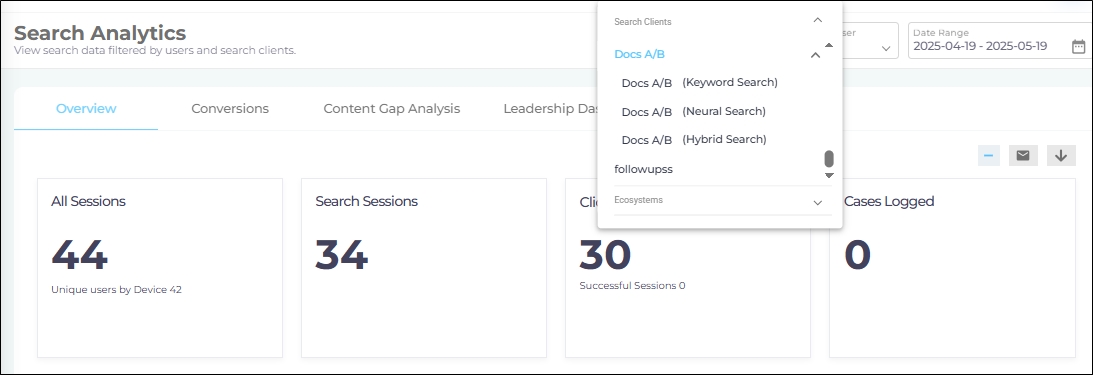Image resolution: width=1093 pixels, height=375 pixels.
Task: Click the download arrow icon
Action: 1061,155
